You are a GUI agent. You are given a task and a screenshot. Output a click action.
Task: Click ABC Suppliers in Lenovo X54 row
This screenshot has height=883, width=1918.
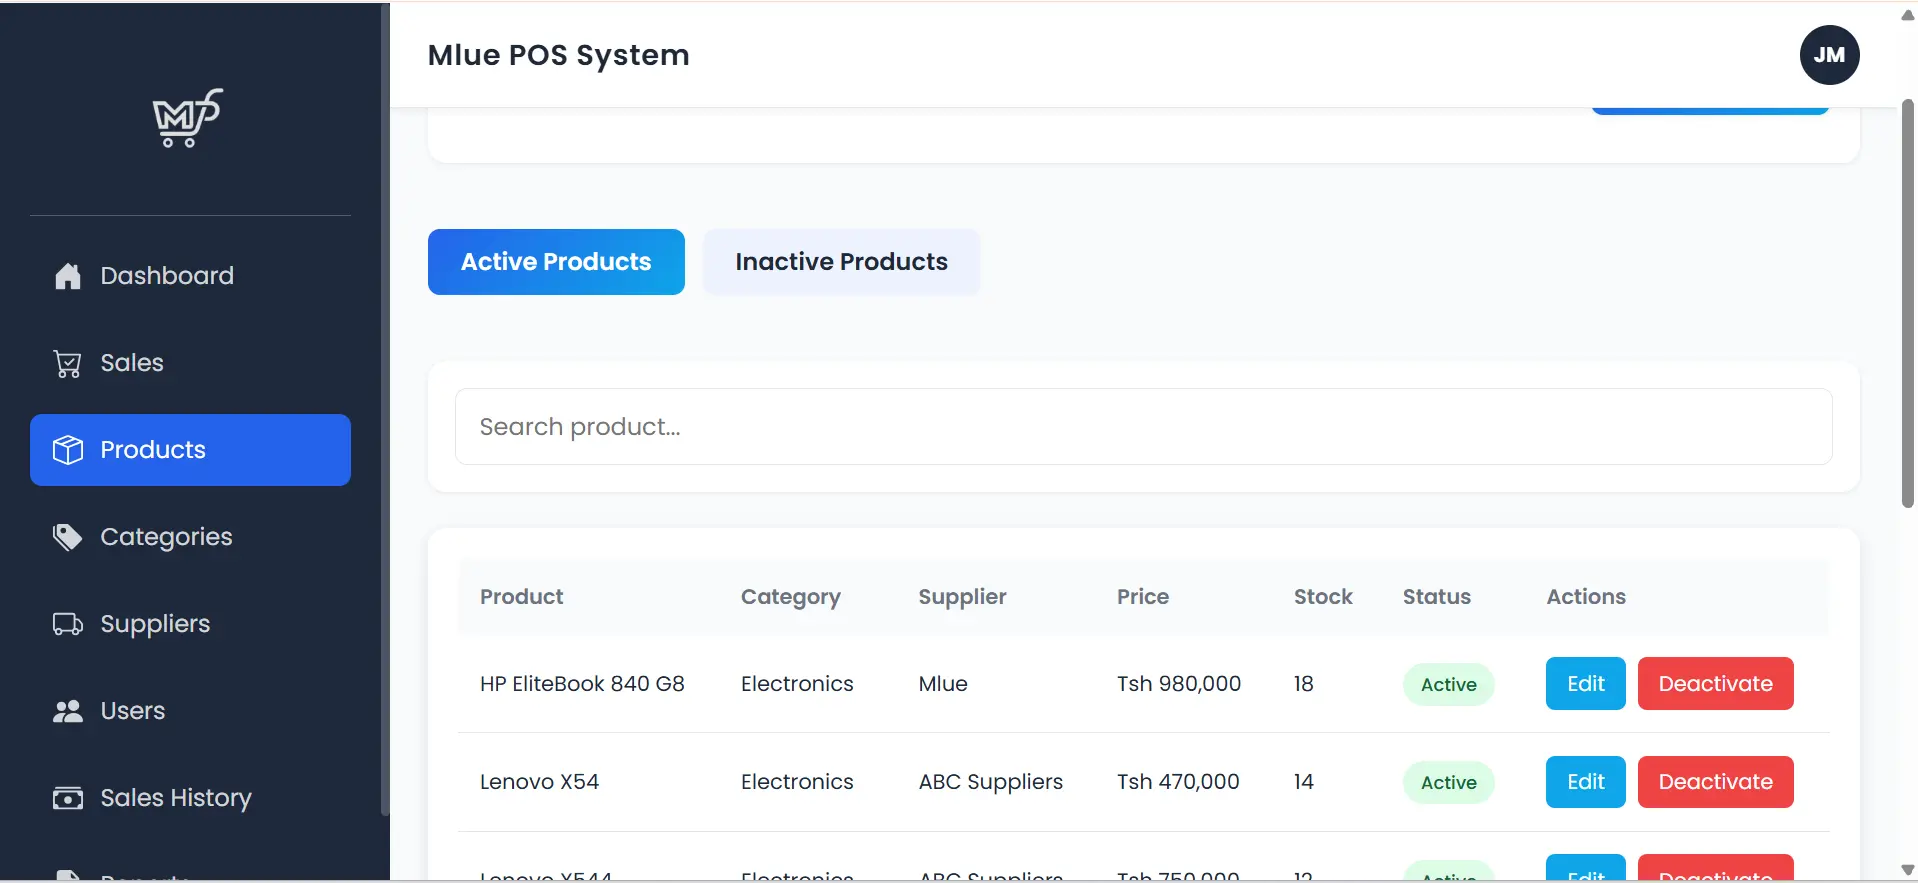pos(991,782)
